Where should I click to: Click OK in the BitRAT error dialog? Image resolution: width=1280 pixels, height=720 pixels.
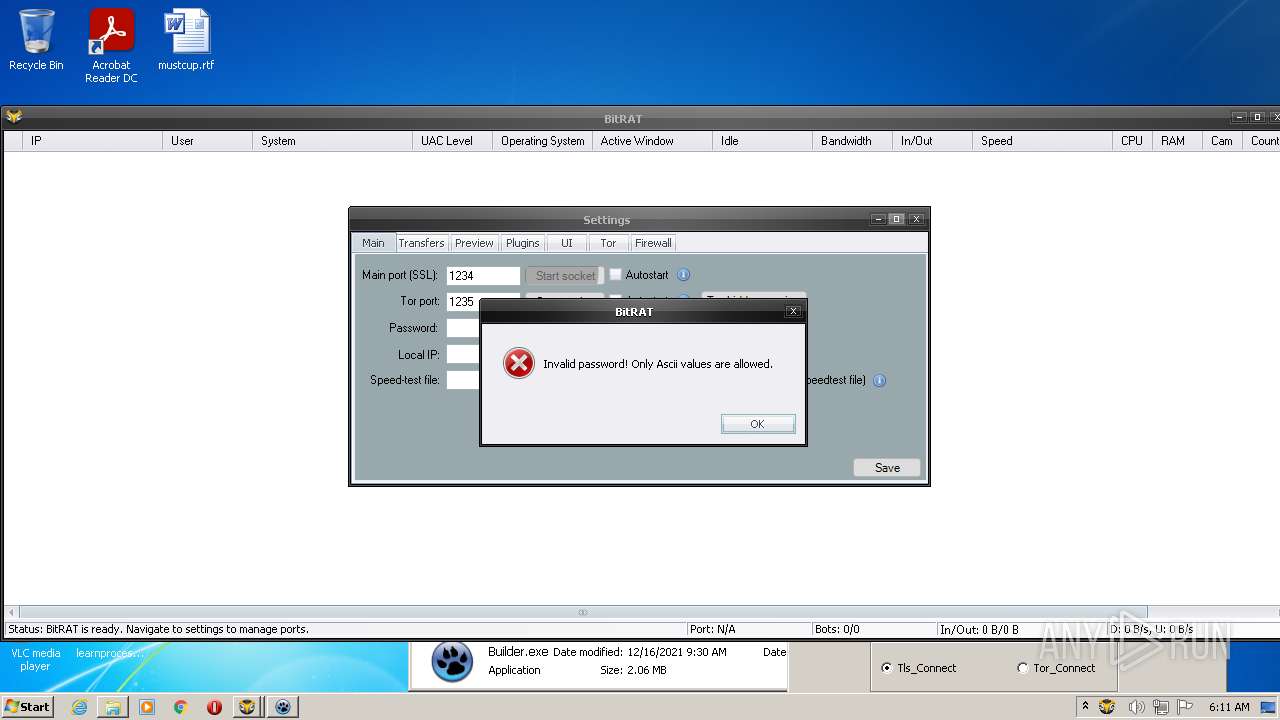point(758,424)
